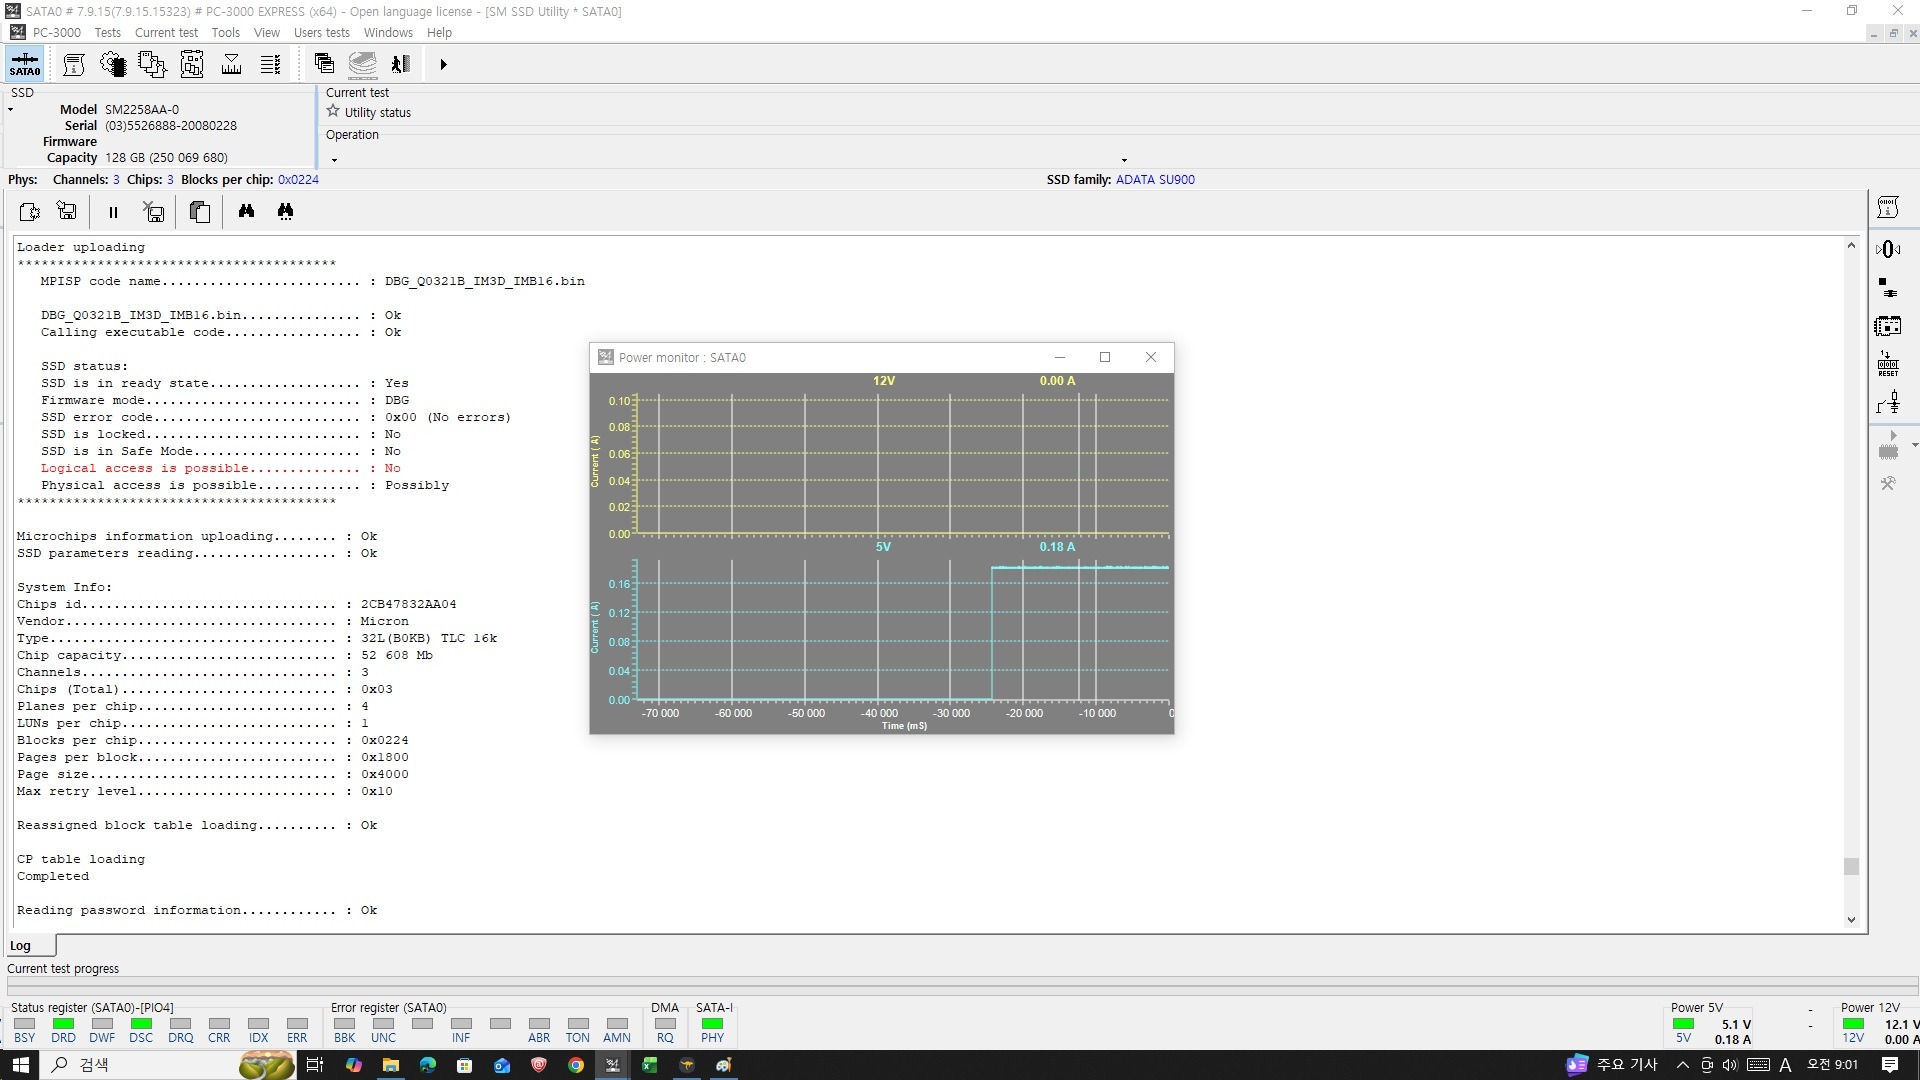Open File Explorer from the taskbar
This screenshot has width=1920, height=1080.
pyautogui.click(x=390, y=1065)
